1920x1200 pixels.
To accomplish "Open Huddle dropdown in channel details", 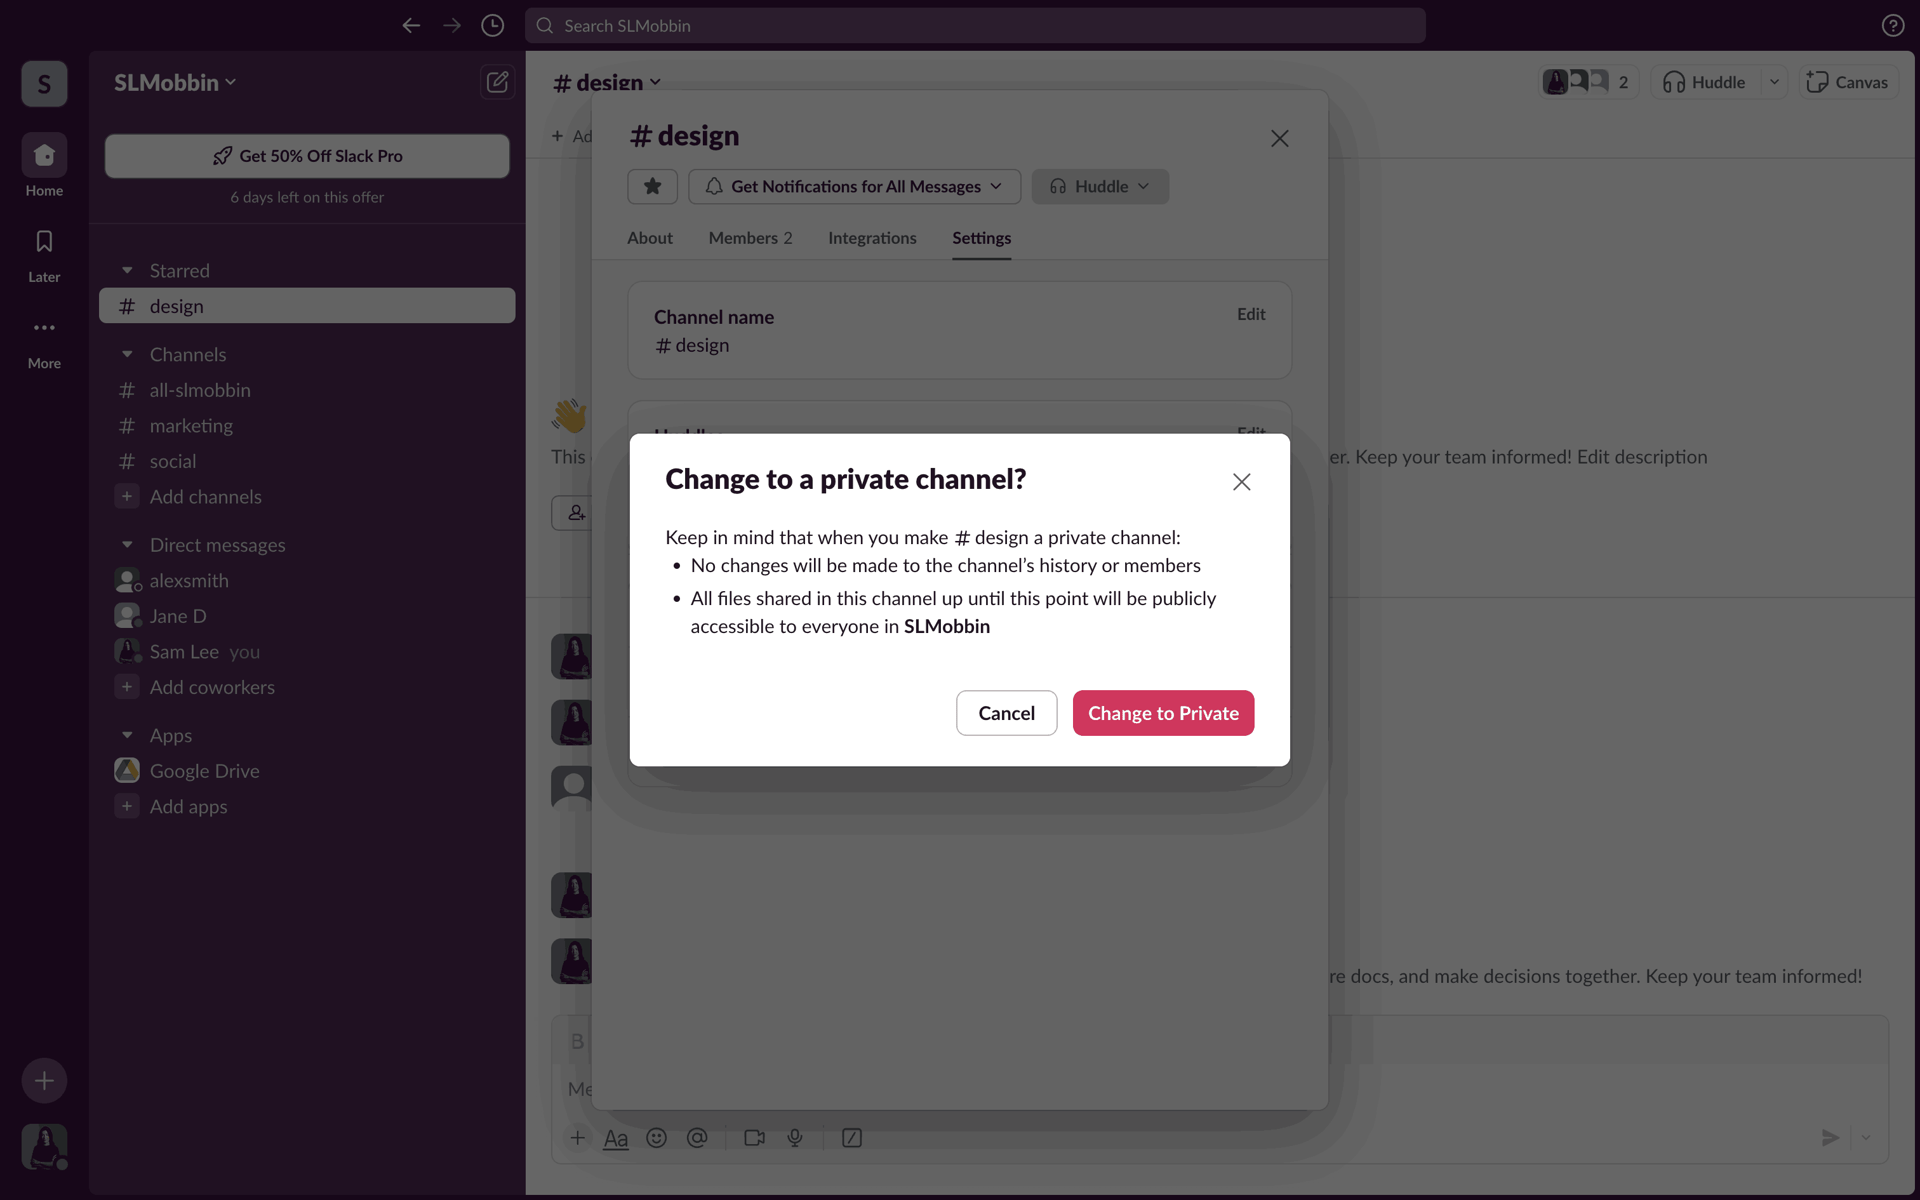I will (x=1100, y=187).
